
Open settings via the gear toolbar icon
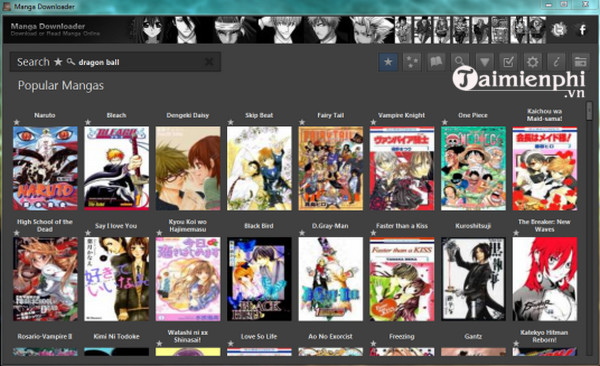tap(532, 62)
